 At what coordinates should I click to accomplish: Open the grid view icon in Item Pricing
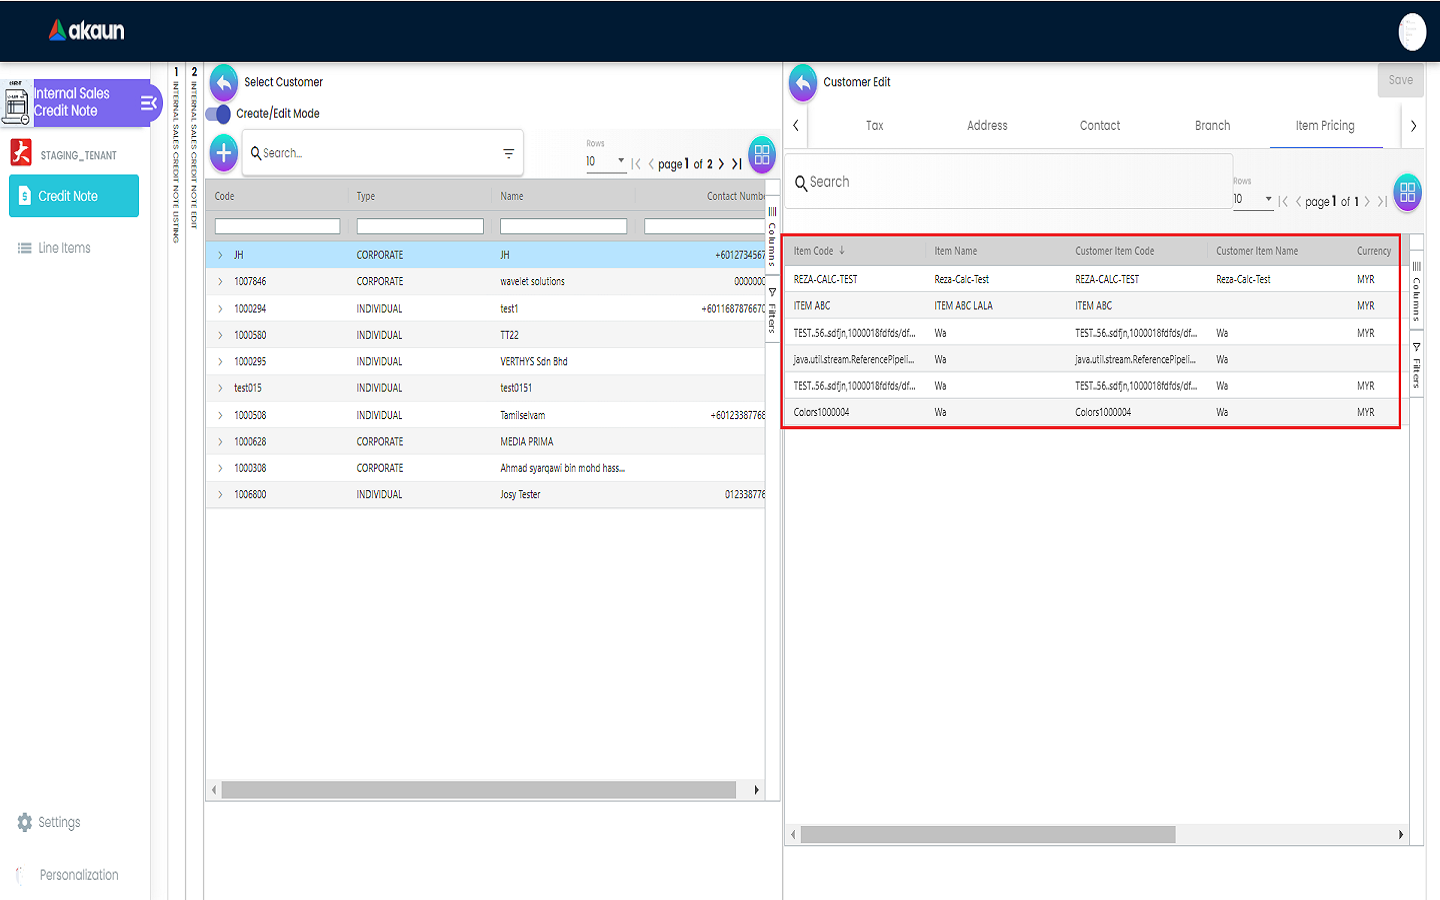(1407, 192)
